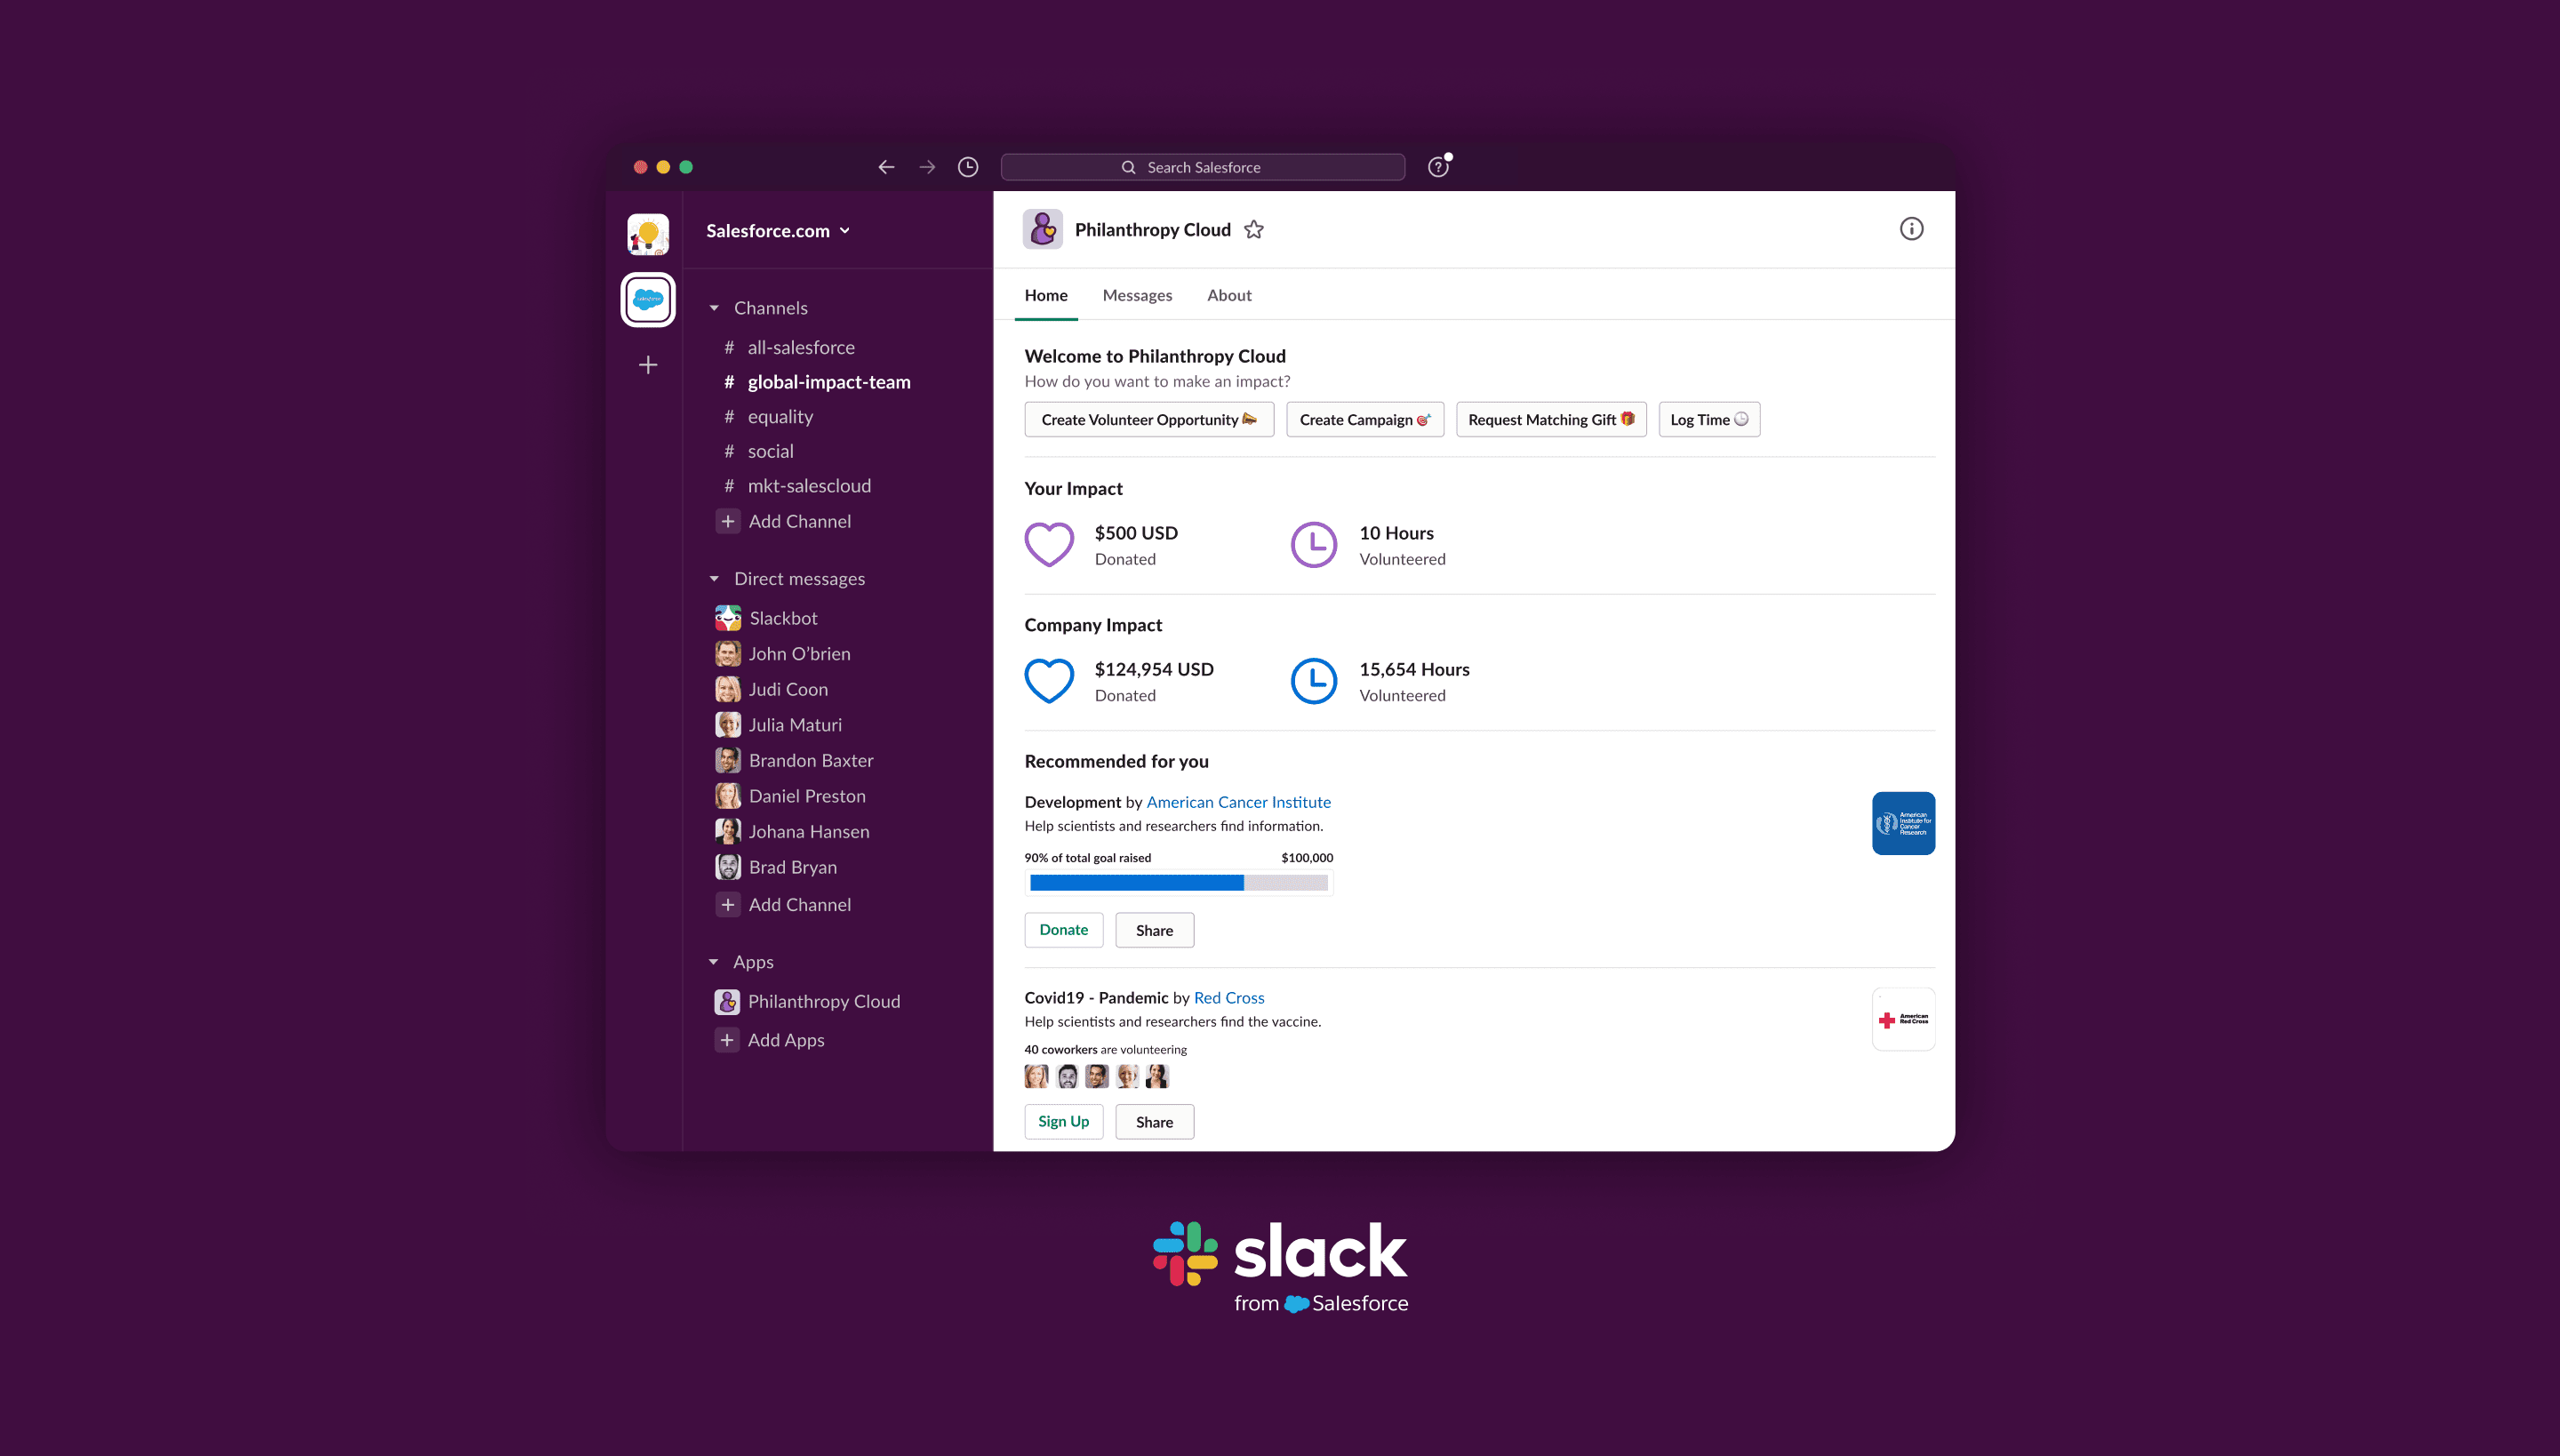Click the Donate button for American Cancer Institute
Viewport: 2560px width, 1456px height.
(x=1063, y=930)
